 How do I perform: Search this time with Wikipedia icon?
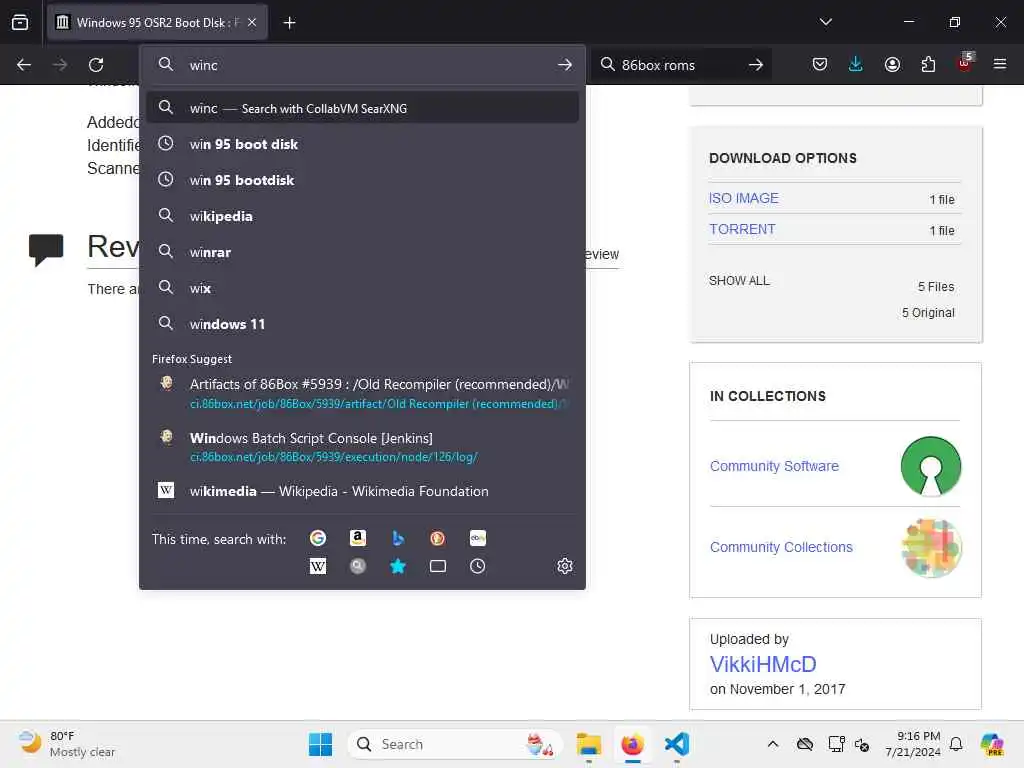[318, 566]
